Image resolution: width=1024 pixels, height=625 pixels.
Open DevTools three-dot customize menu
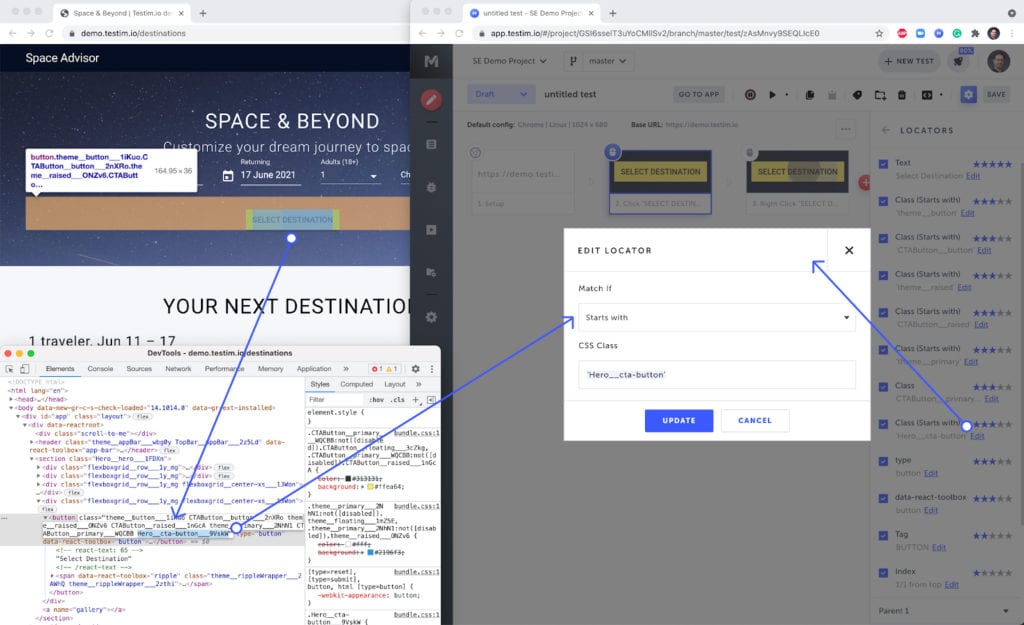[431, 369]
